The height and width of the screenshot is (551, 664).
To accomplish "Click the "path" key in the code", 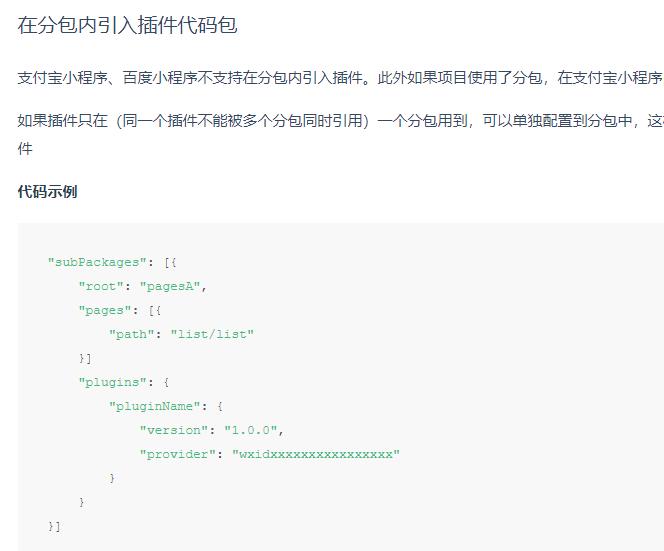I will 132,334.
